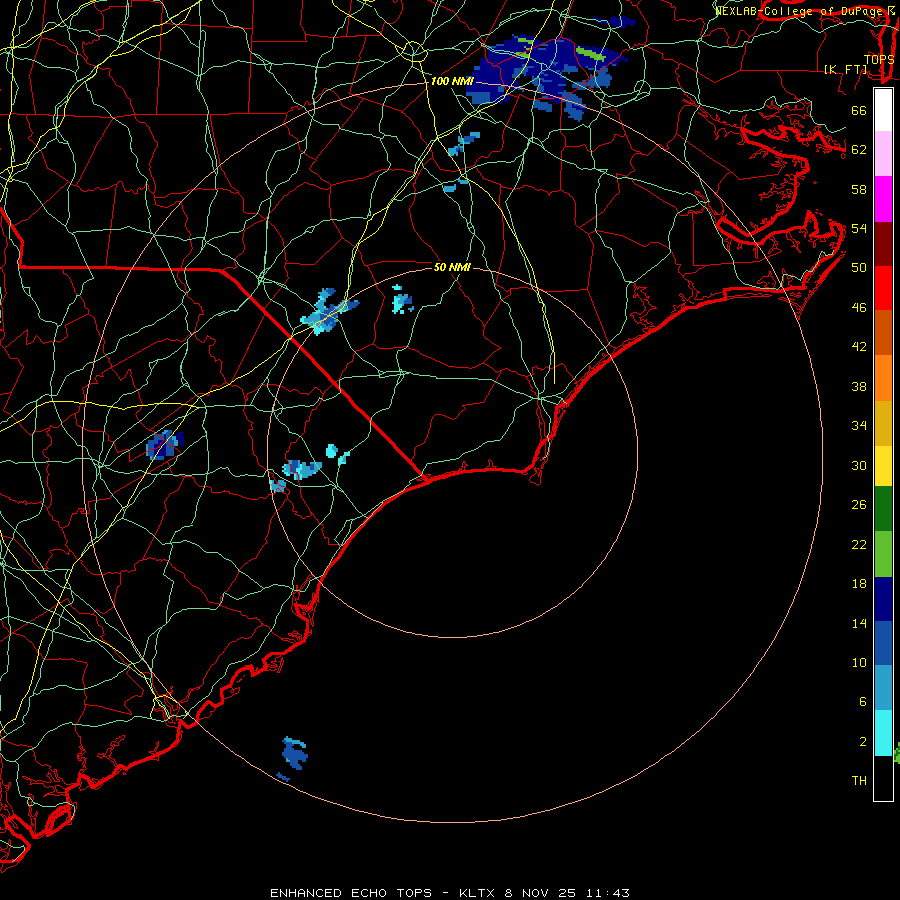This screenshot has height=900, width=900.
Task: Select the medium blue legend band
Action: 883,643
